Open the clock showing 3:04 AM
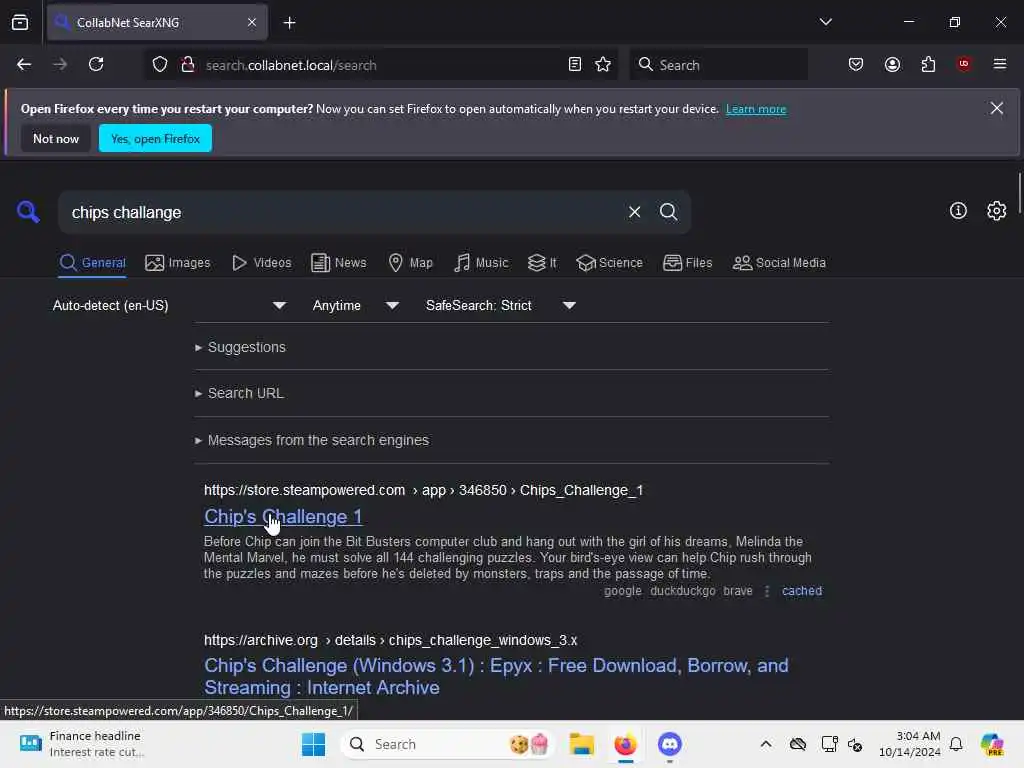This screenshot has height=768, width=1024. (x=910, y=744)
